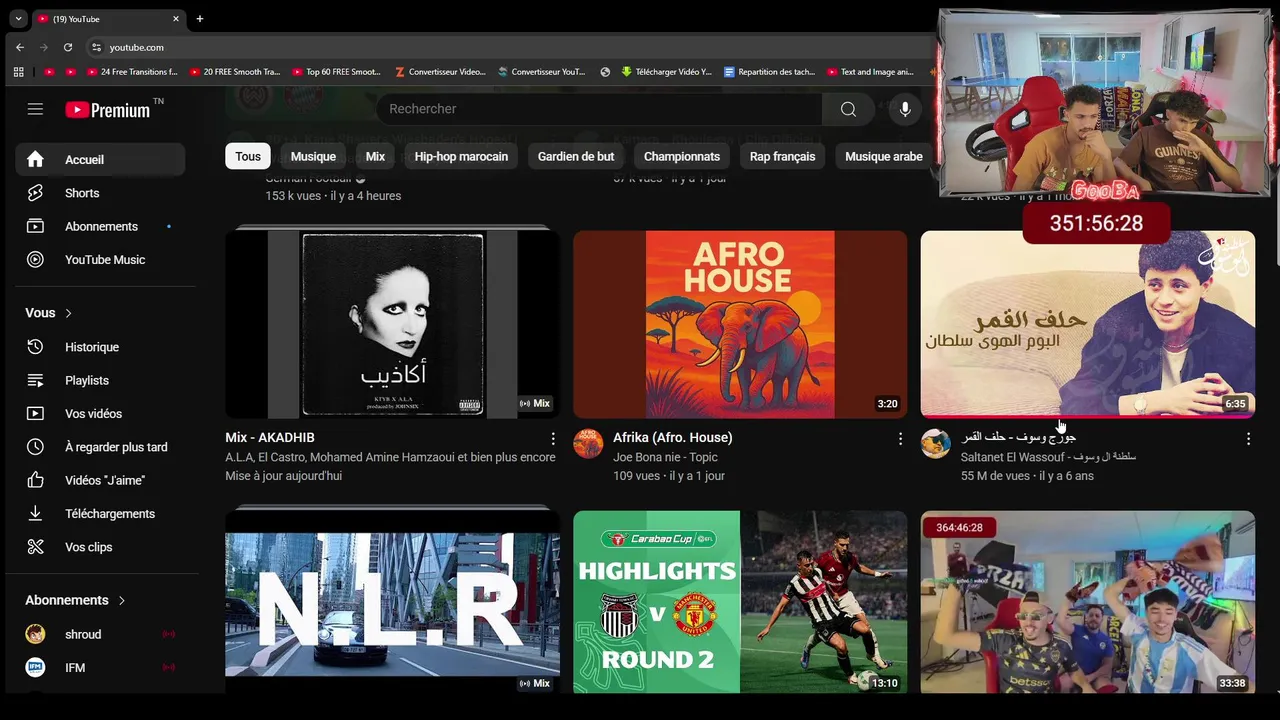Screen dimensions: 1280x720
Task: Select the Musique arabe filter chip
Action: [884, 156]
